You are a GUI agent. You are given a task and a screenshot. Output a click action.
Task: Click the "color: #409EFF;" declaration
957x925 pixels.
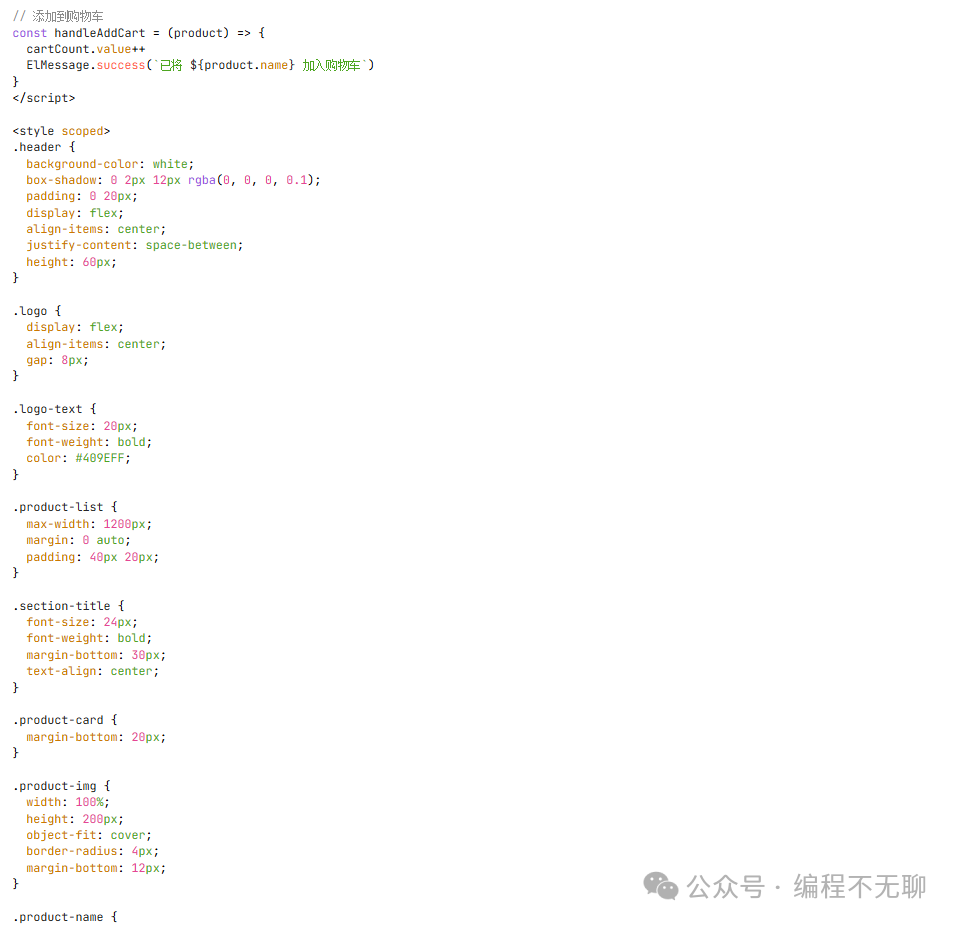click(x=78, y=458)
